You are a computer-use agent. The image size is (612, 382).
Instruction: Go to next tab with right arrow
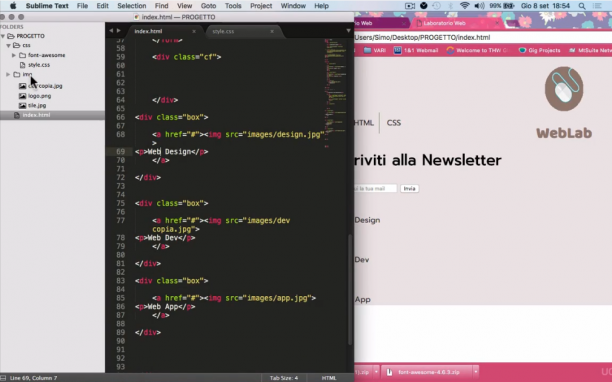tap(119, 30)
